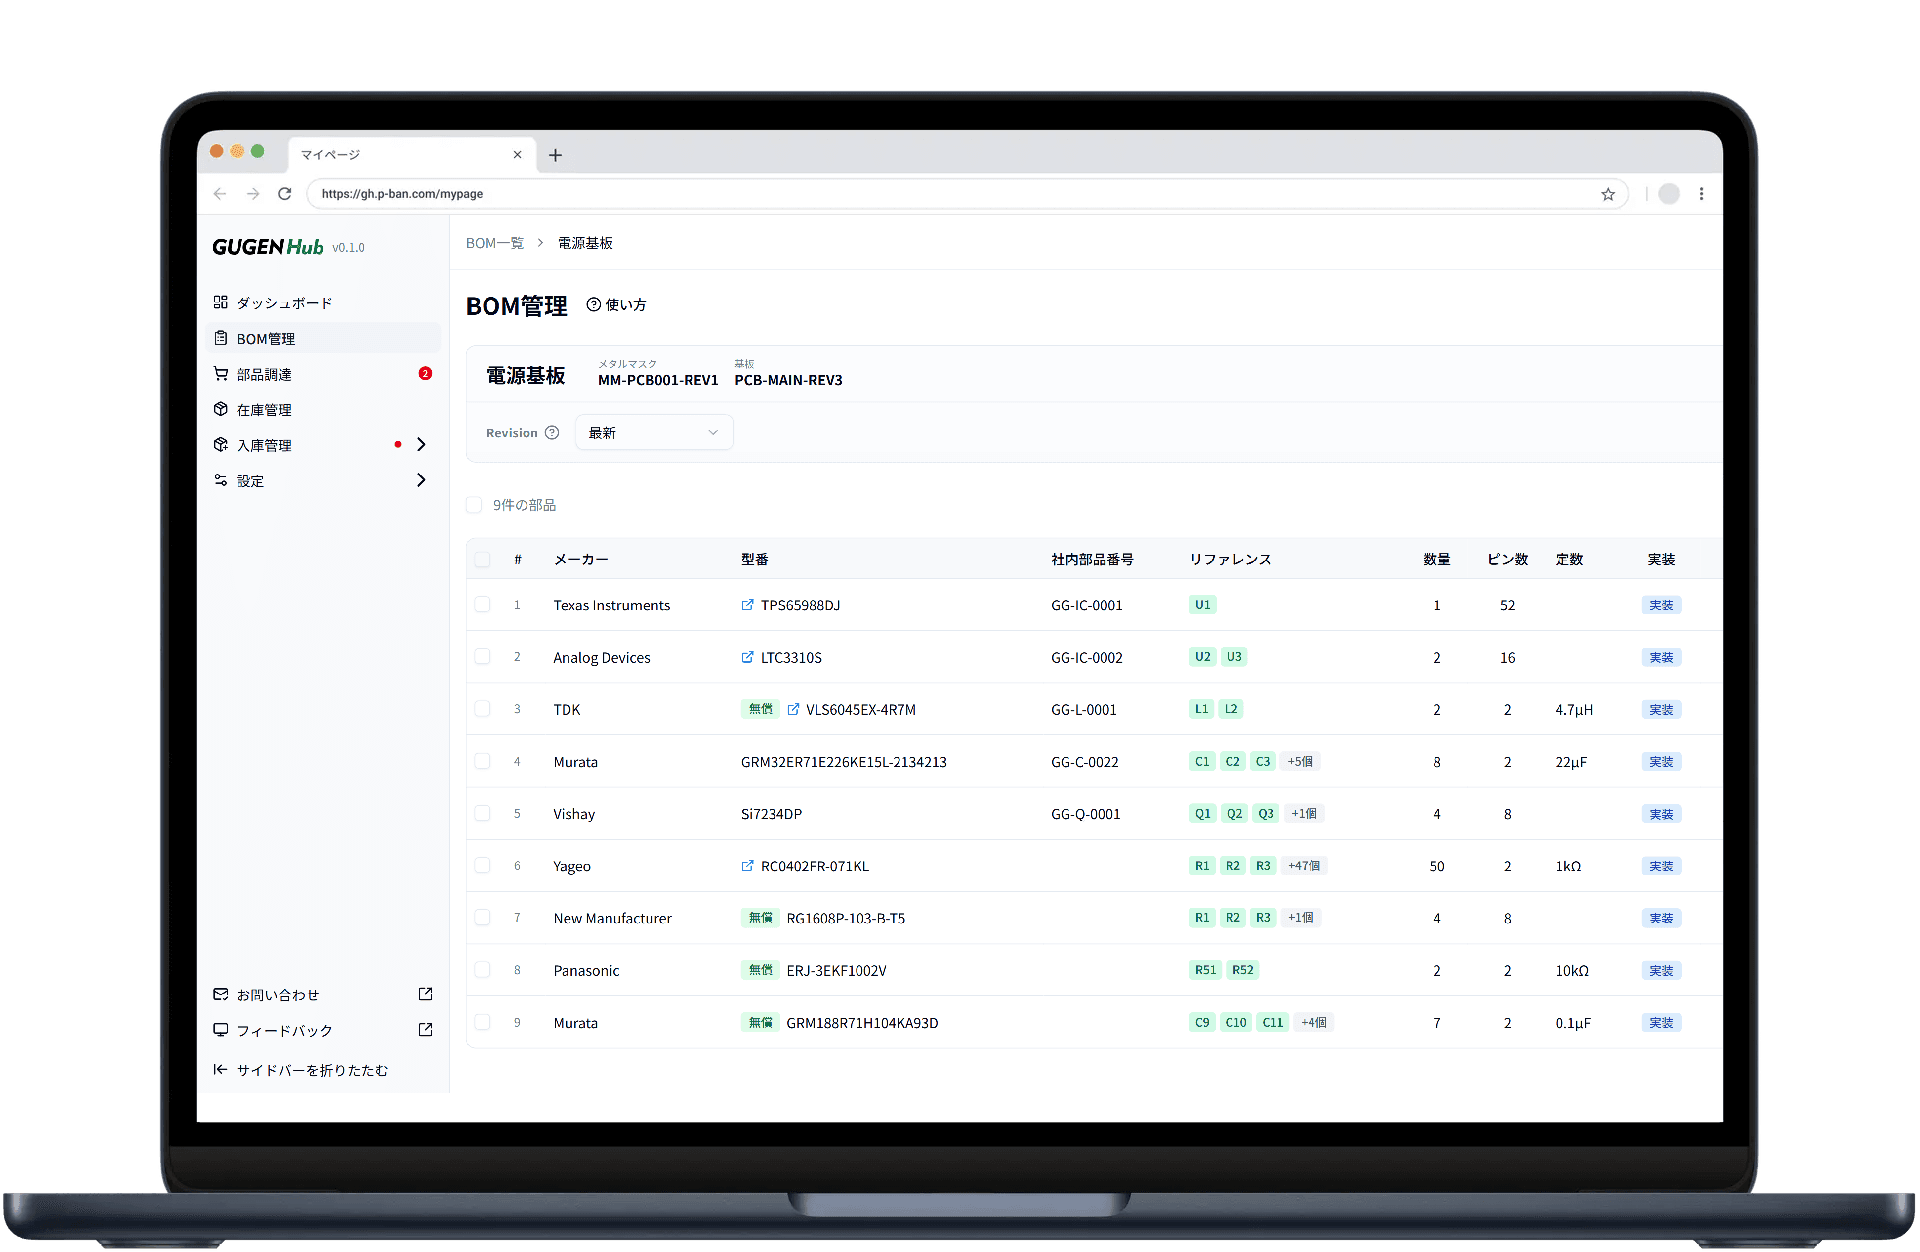This screenshot has width=1920, height=1252.
Task: Open a new browser tab with plus
Action: (556, 155)
